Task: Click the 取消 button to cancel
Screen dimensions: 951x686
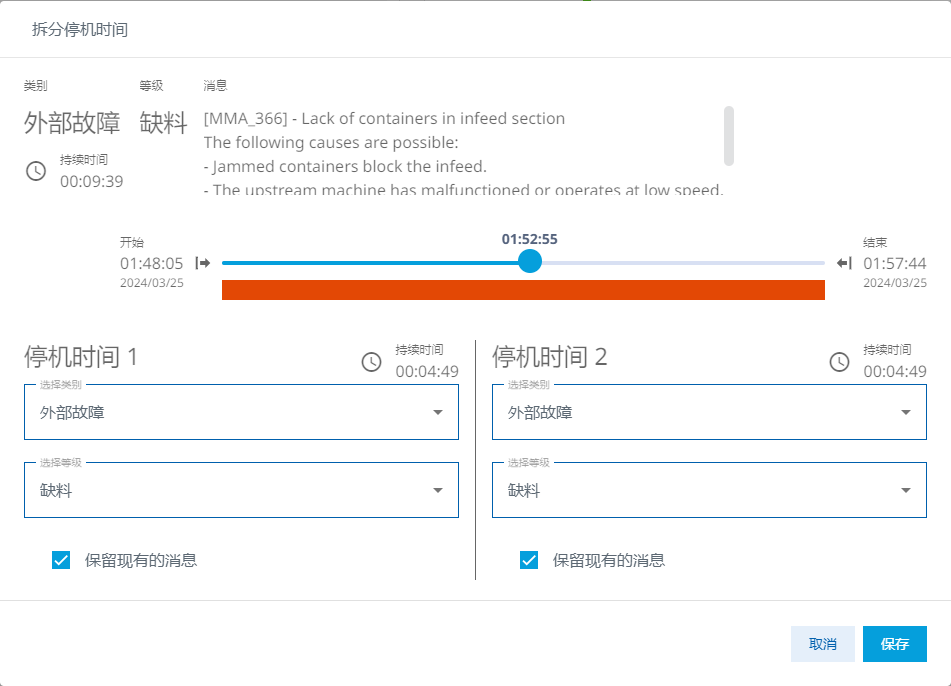Action: point(822,644)
